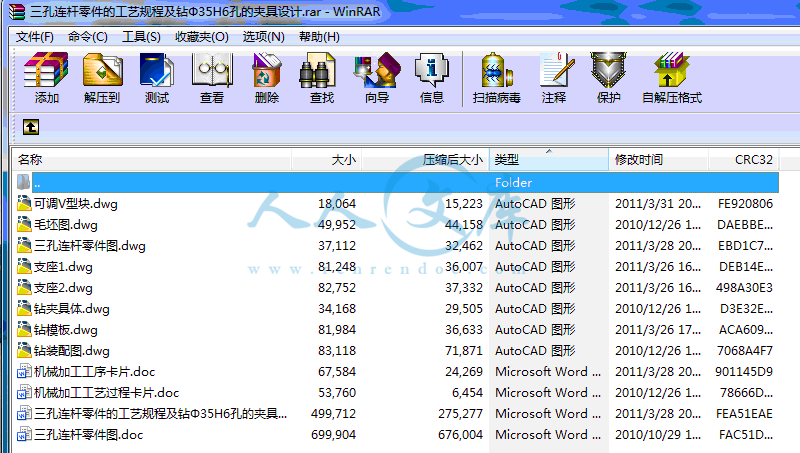Sort by 类型 column header
Screen dimensions: 800x453
(x=548, y=160)
